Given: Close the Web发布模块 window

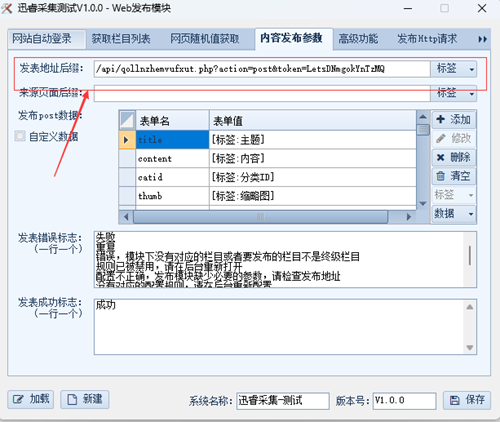Looking at the screenshot, I should pos(482,8).
